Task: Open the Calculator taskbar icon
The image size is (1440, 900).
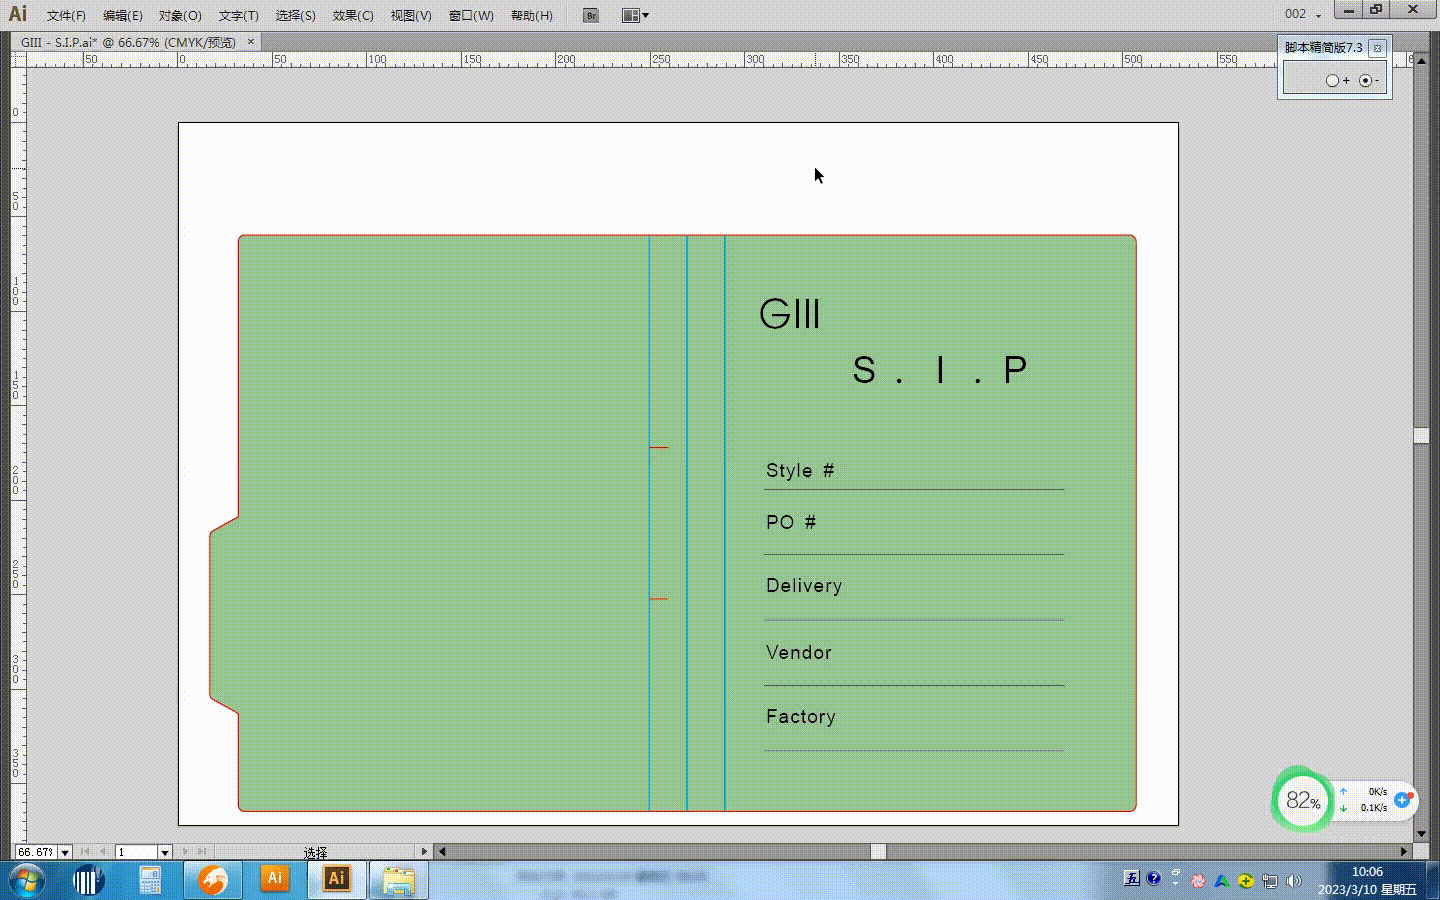Action: point(150,881)
